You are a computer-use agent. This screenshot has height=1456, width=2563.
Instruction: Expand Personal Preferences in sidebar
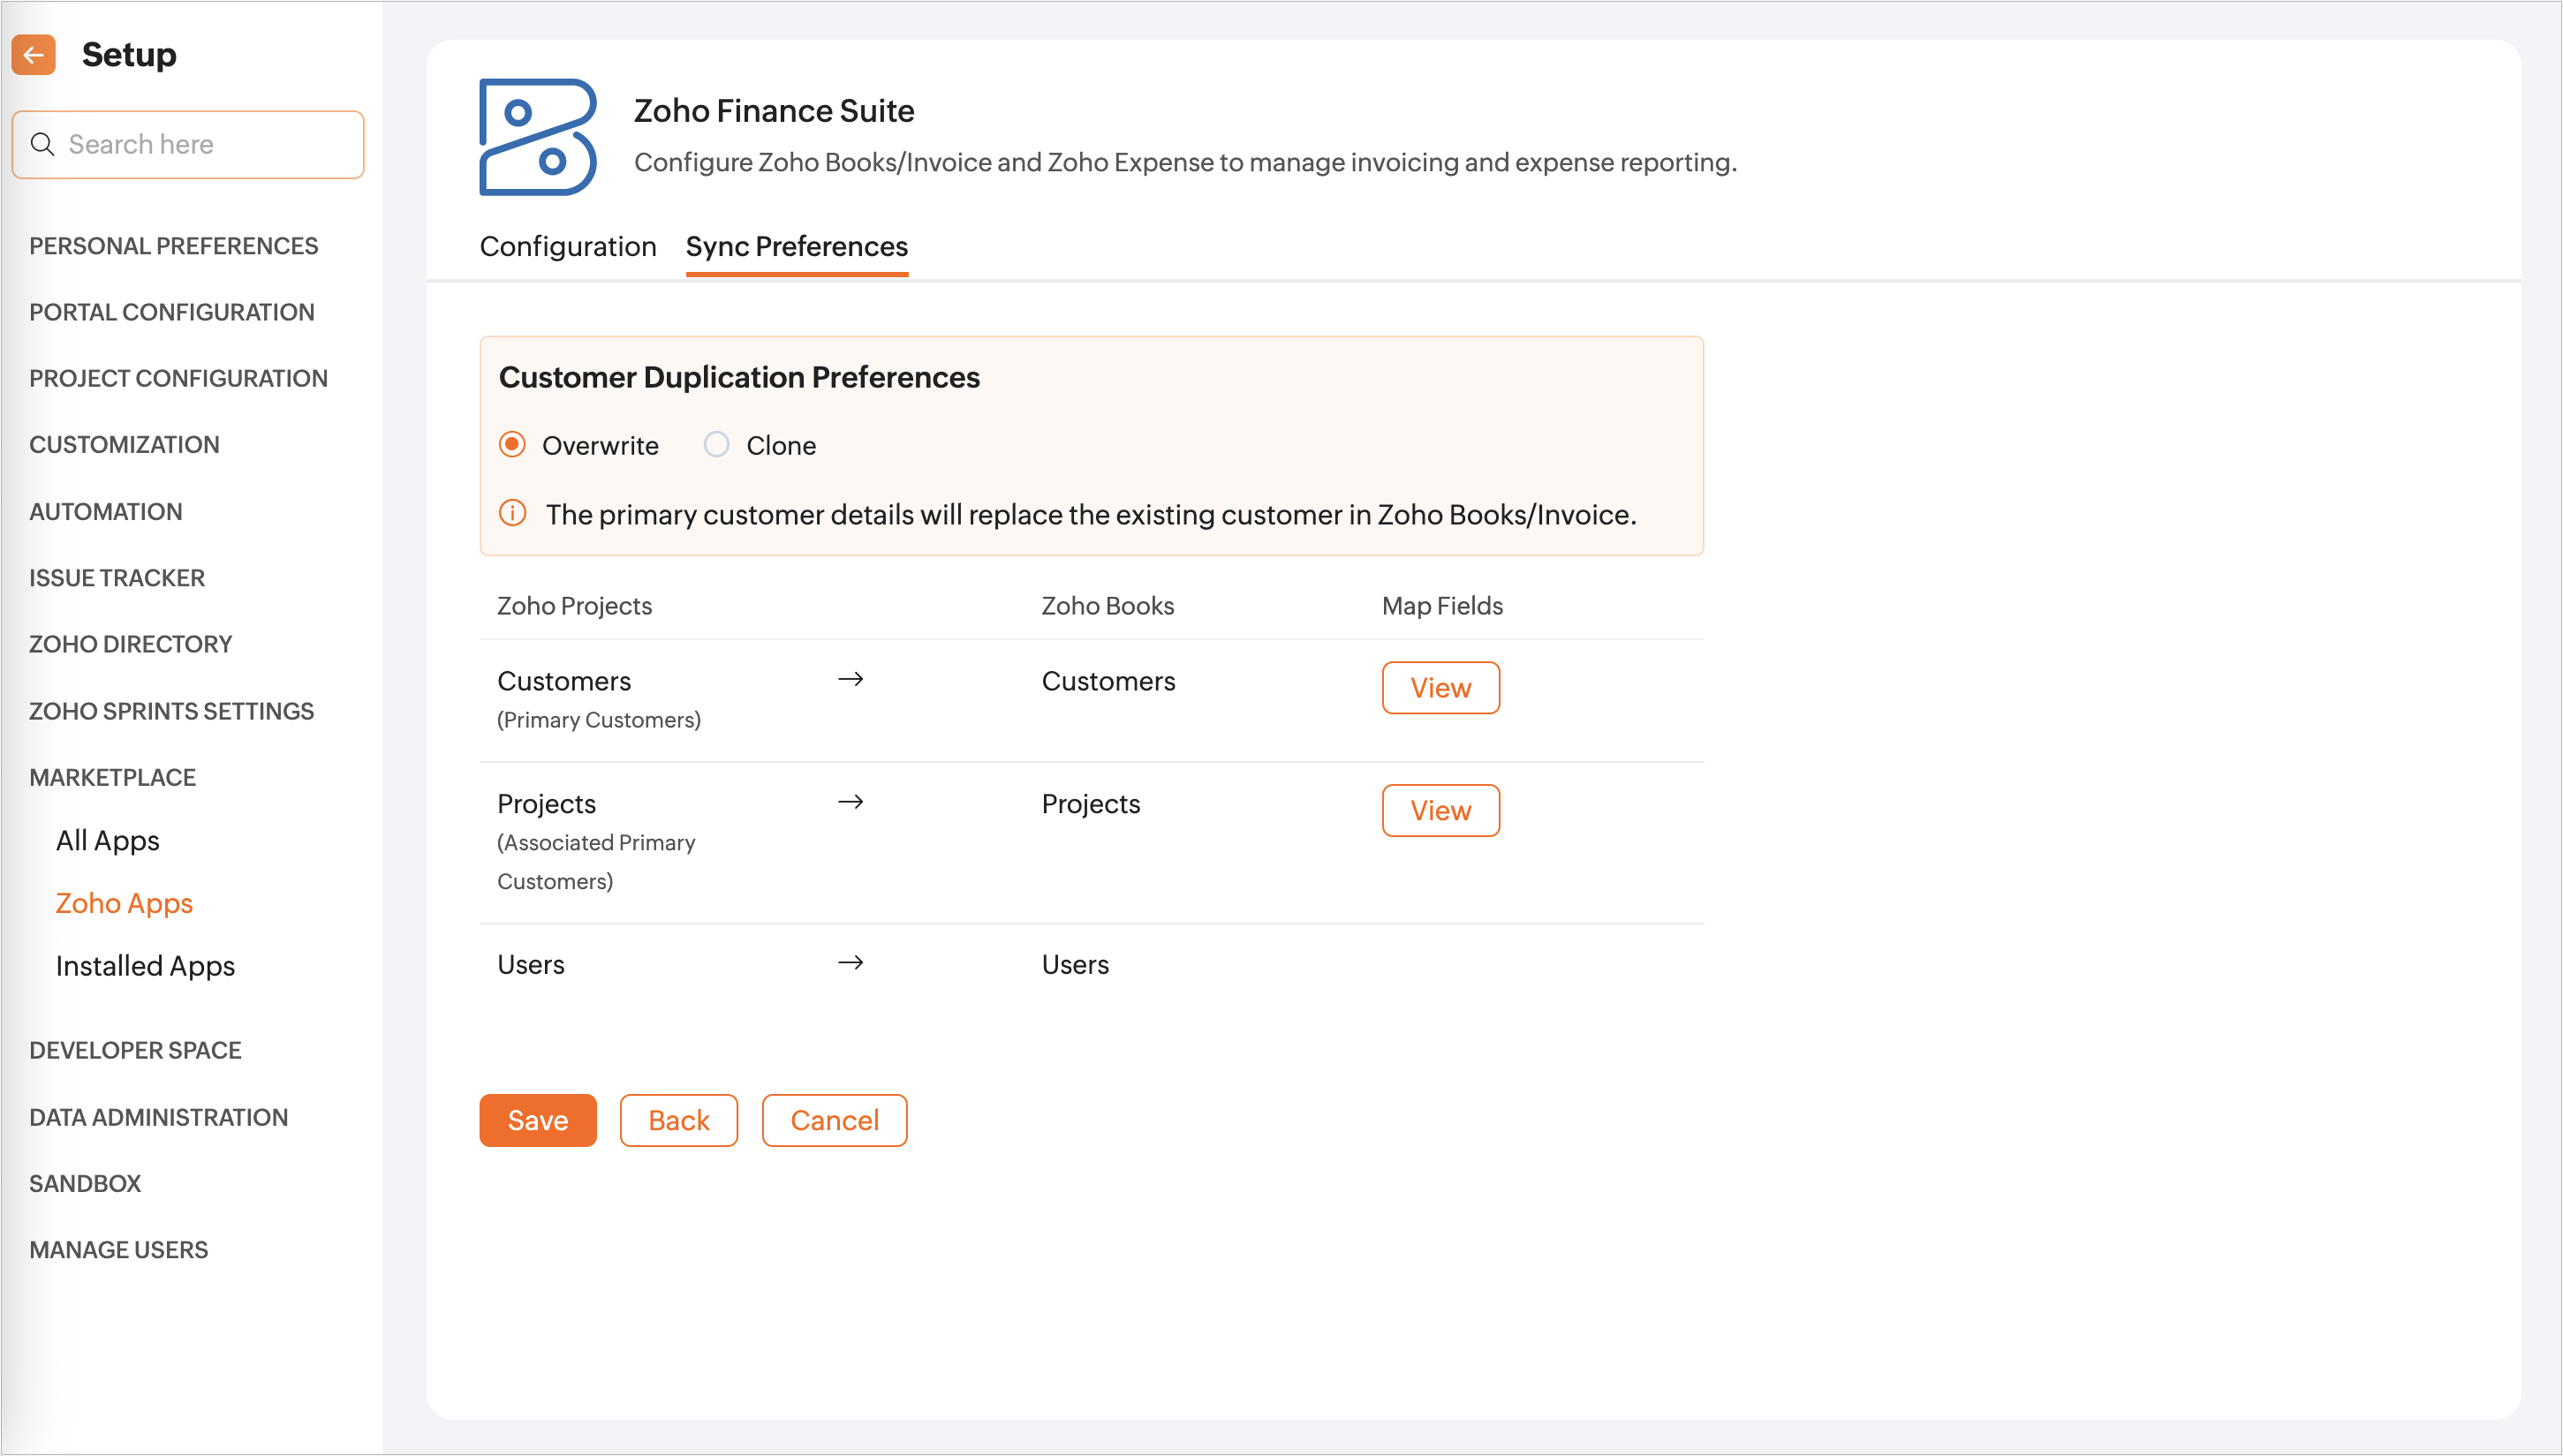point(173,246)
